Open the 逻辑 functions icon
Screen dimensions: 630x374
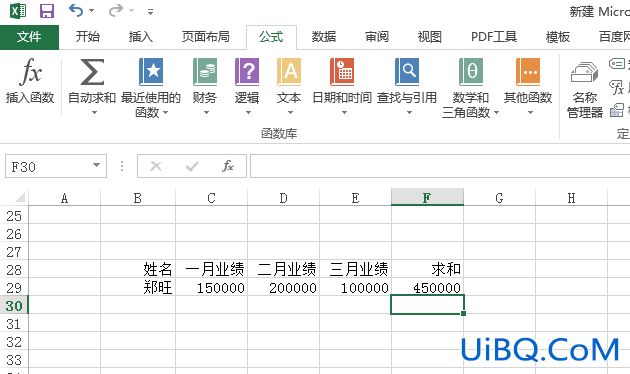[247, 72]
